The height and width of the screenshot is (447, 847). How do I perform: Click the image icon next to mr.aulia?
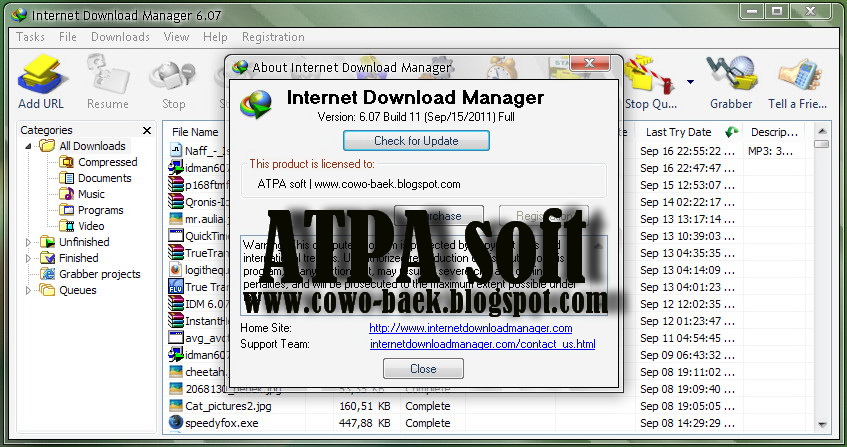176,219
